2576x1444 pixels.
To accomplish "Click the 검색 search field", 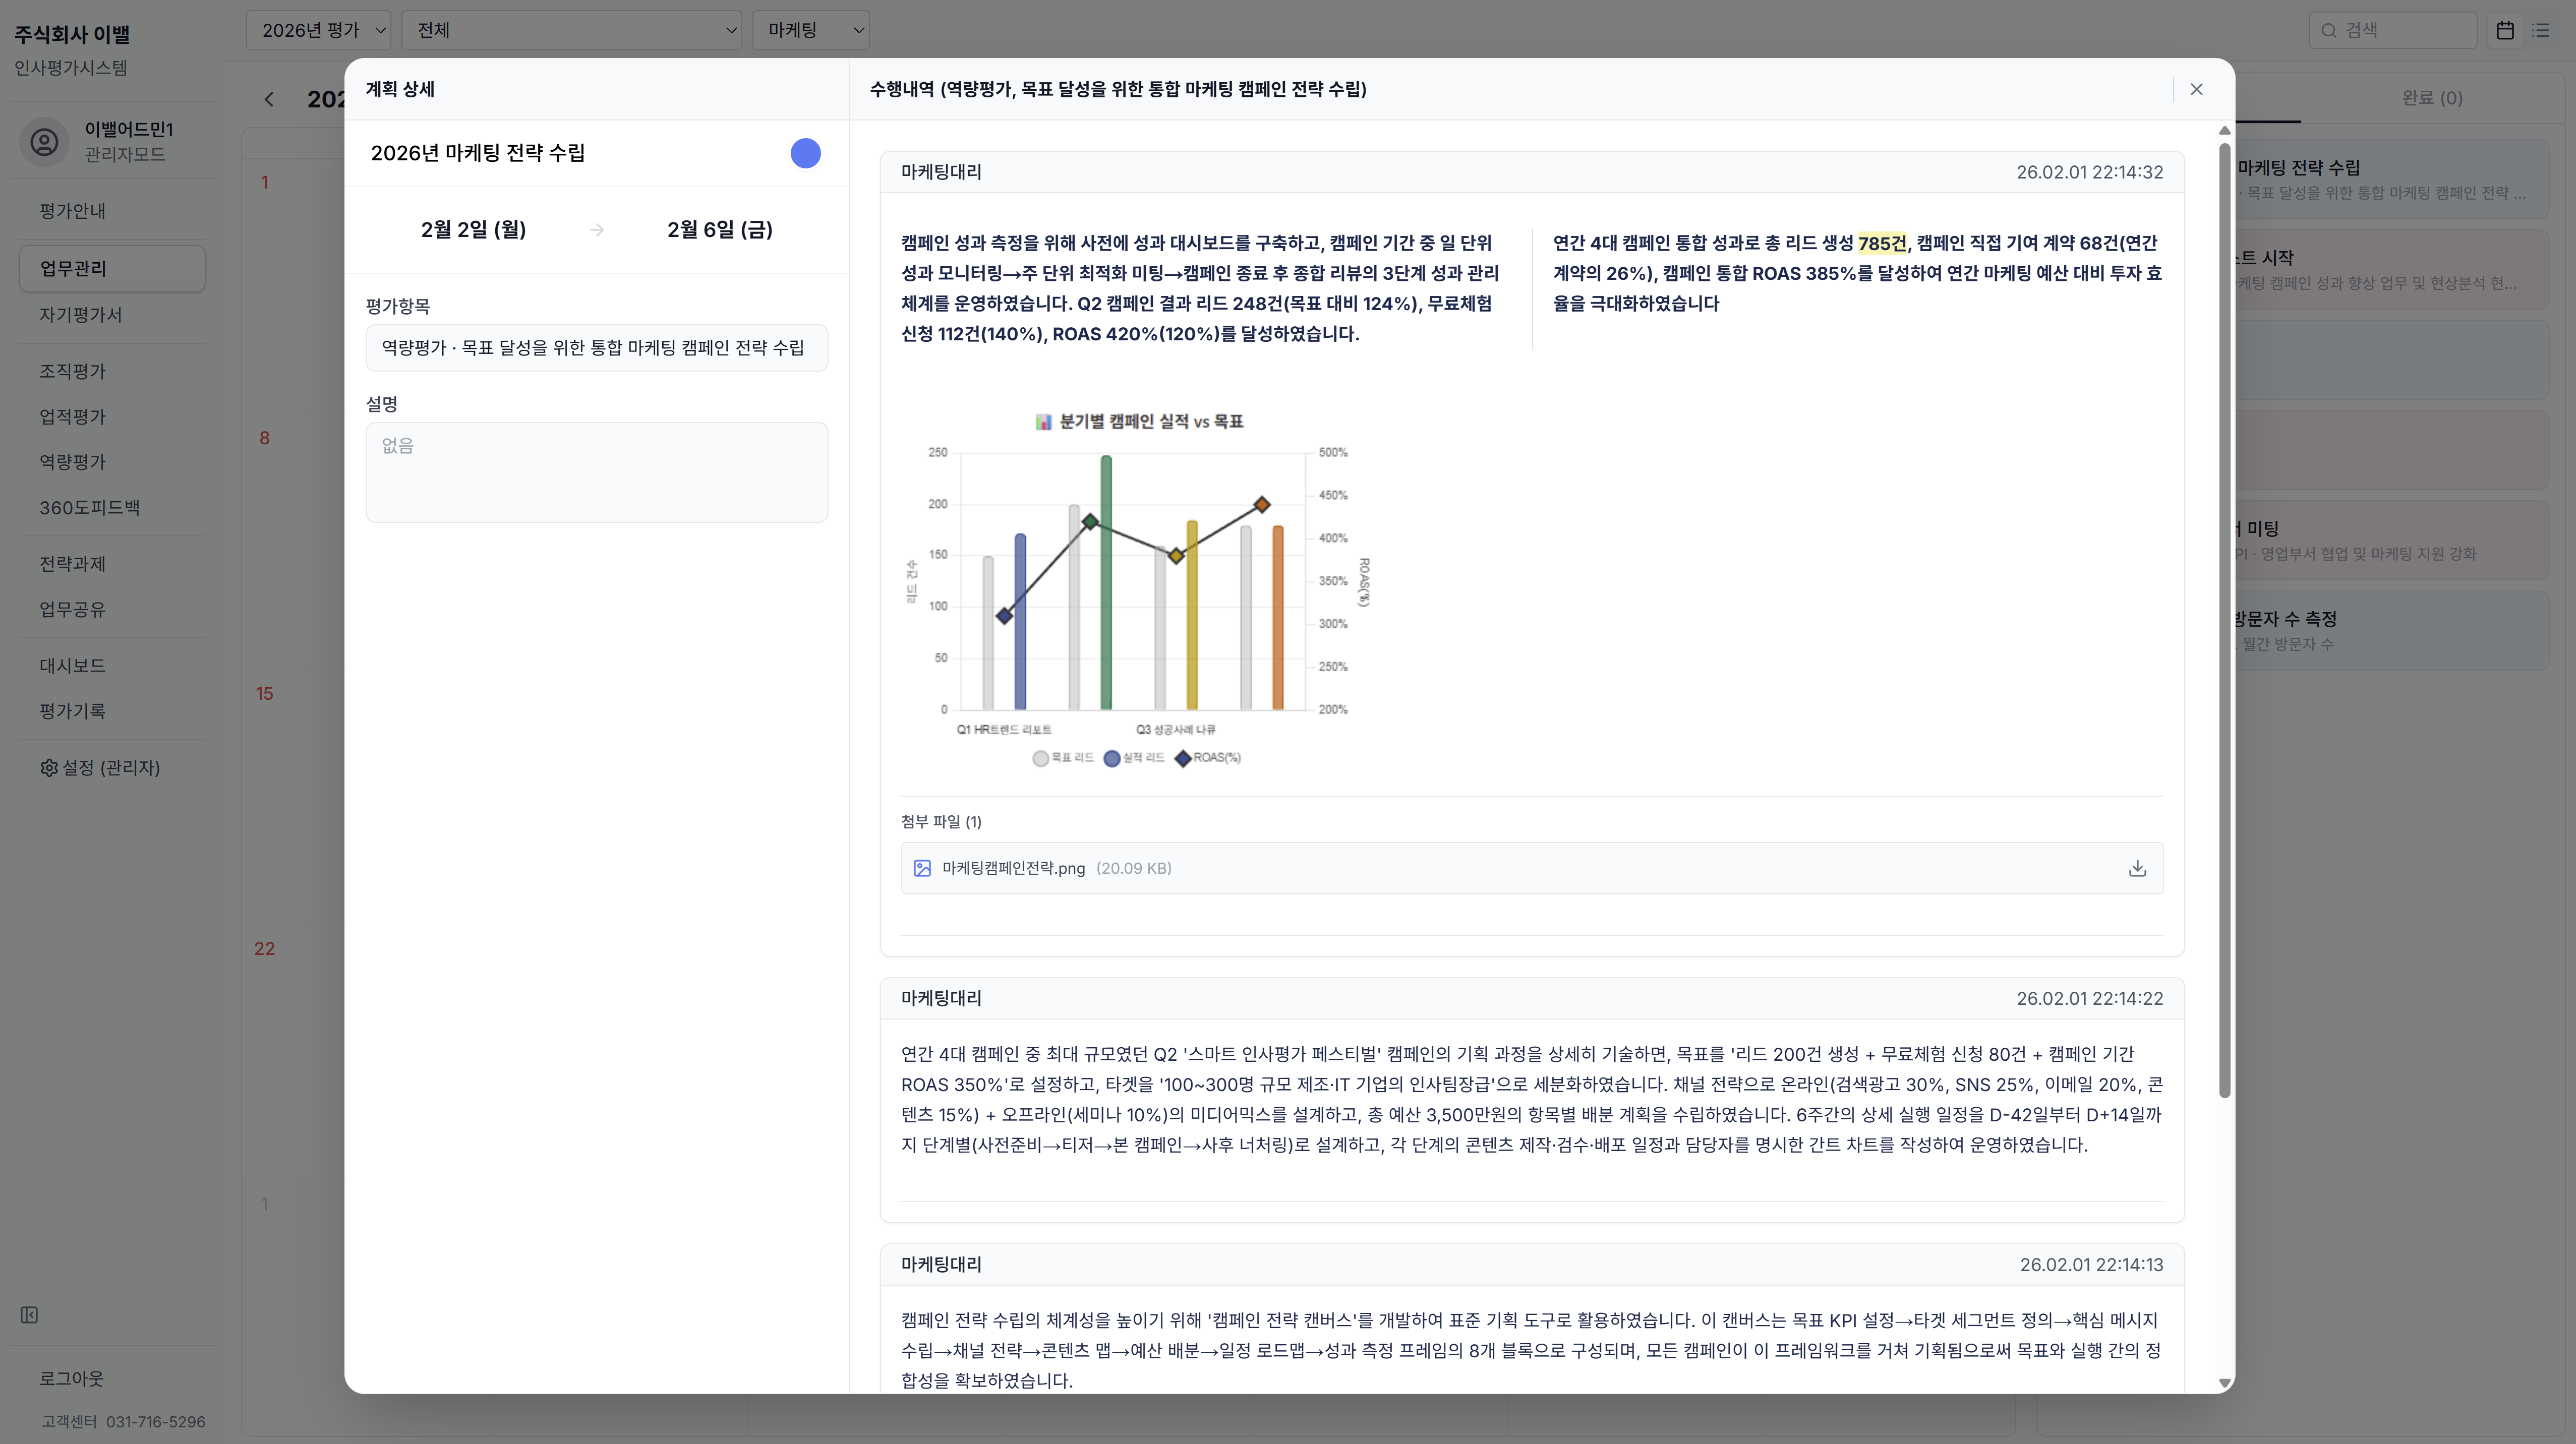I will [x=2400, y=30].
